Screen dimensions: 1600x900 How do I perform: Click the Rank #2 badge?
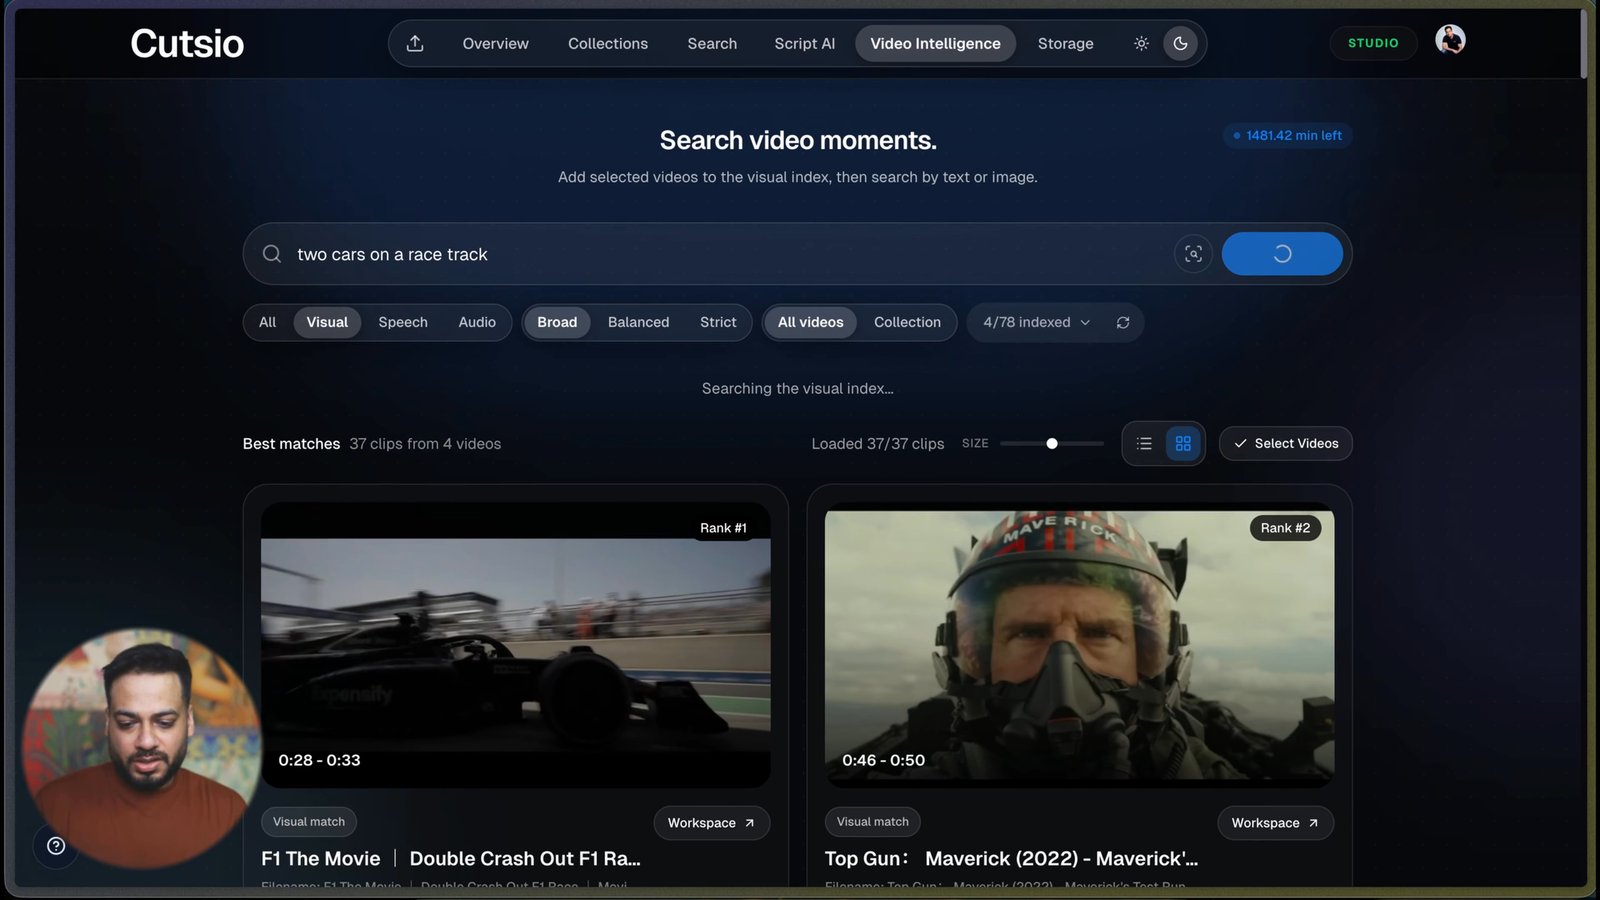click(1285, 528)
